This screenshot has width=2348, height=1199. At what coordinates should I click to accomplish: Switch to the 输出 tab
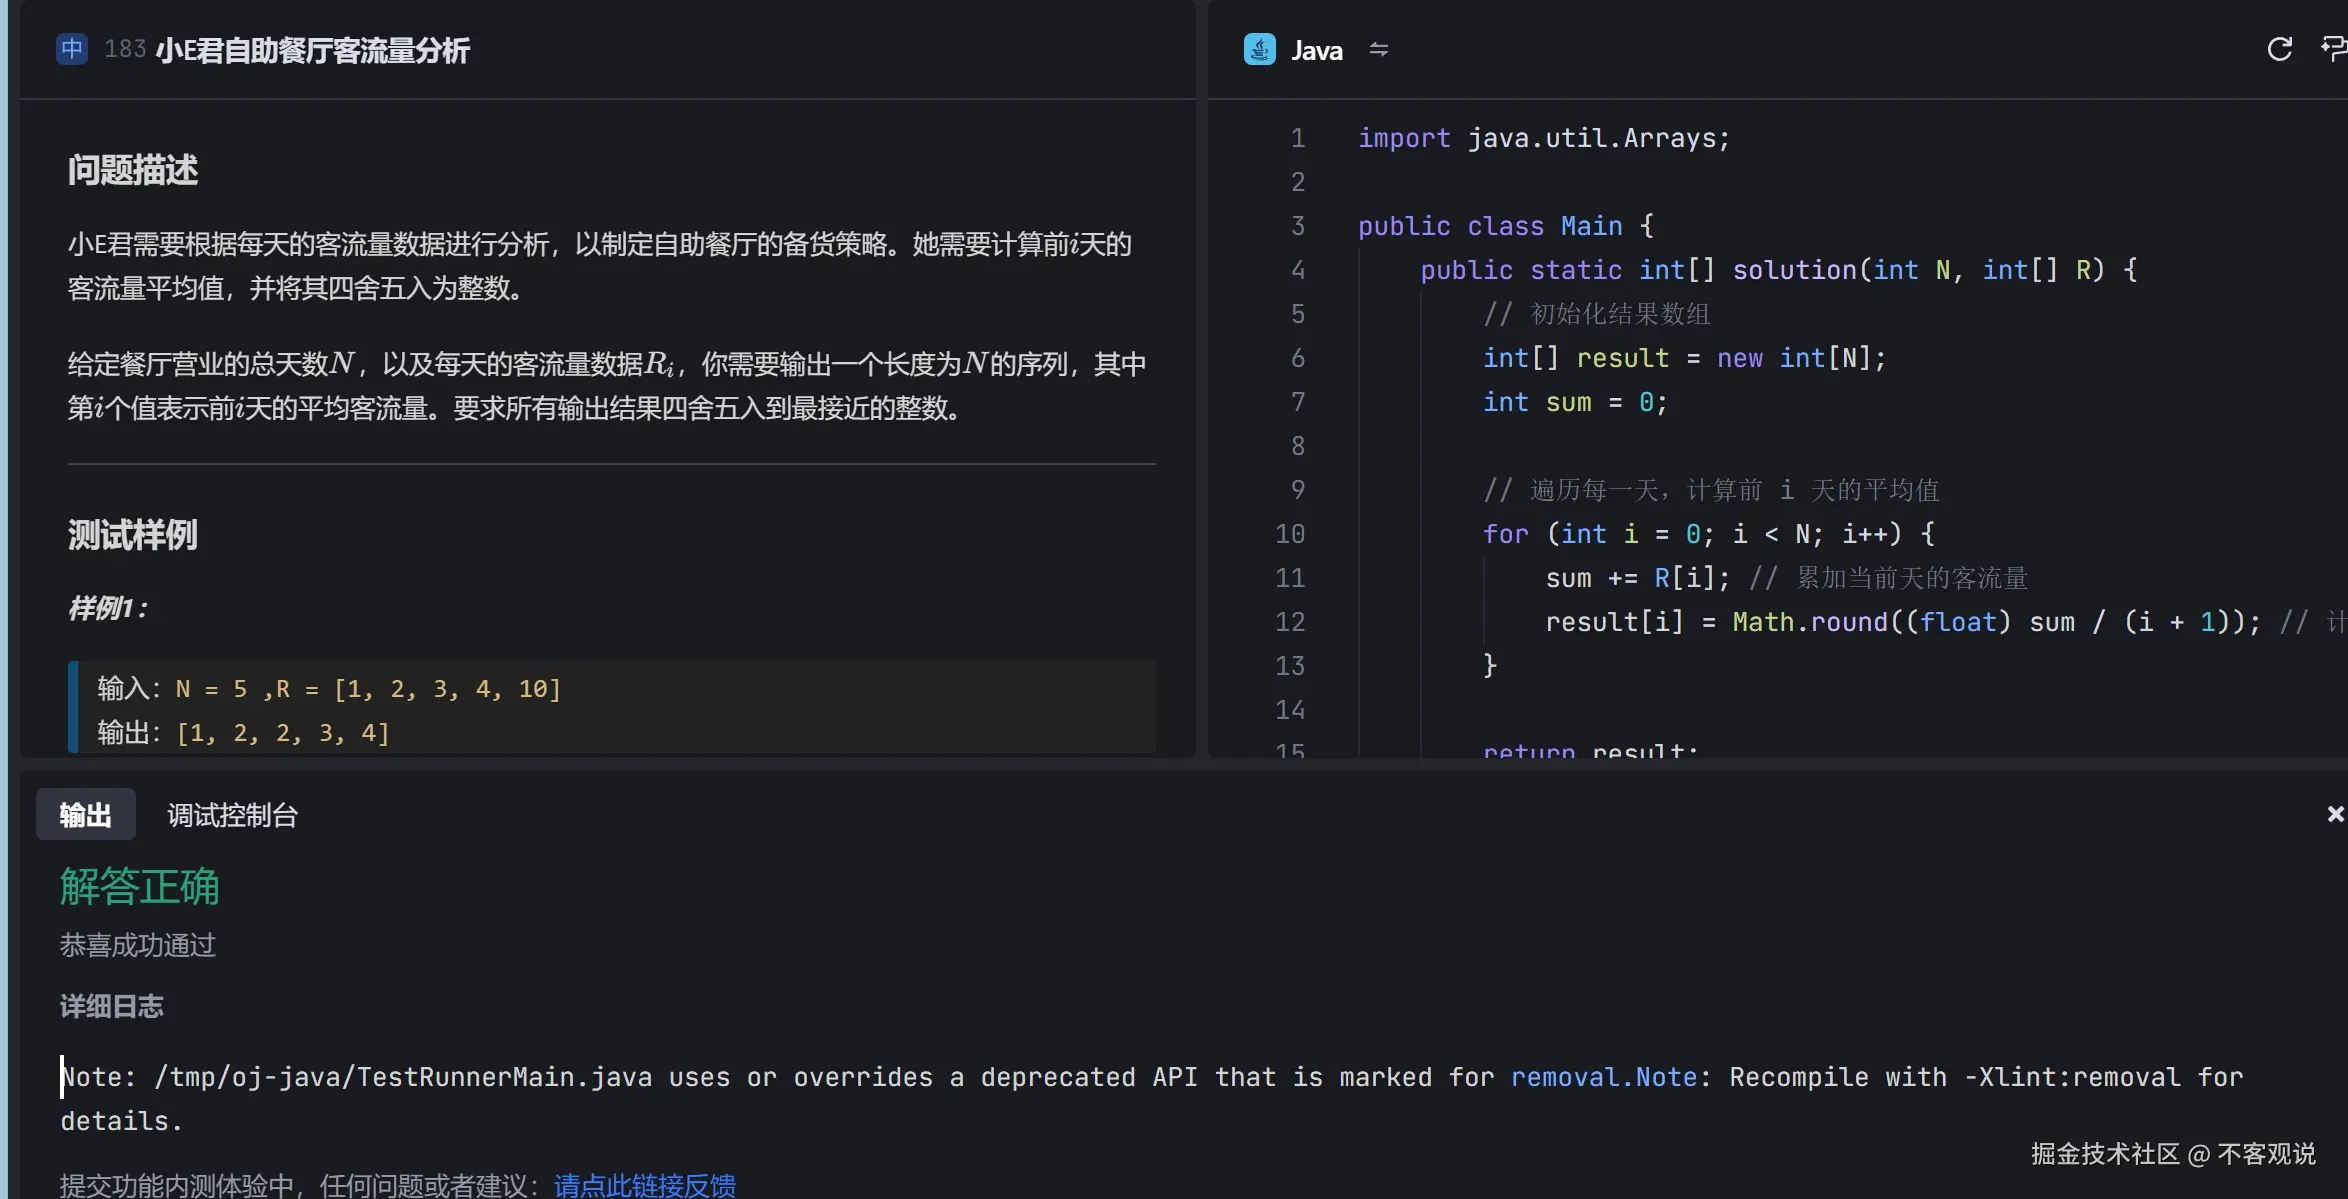pyautogui.click(x=85, y=814)
